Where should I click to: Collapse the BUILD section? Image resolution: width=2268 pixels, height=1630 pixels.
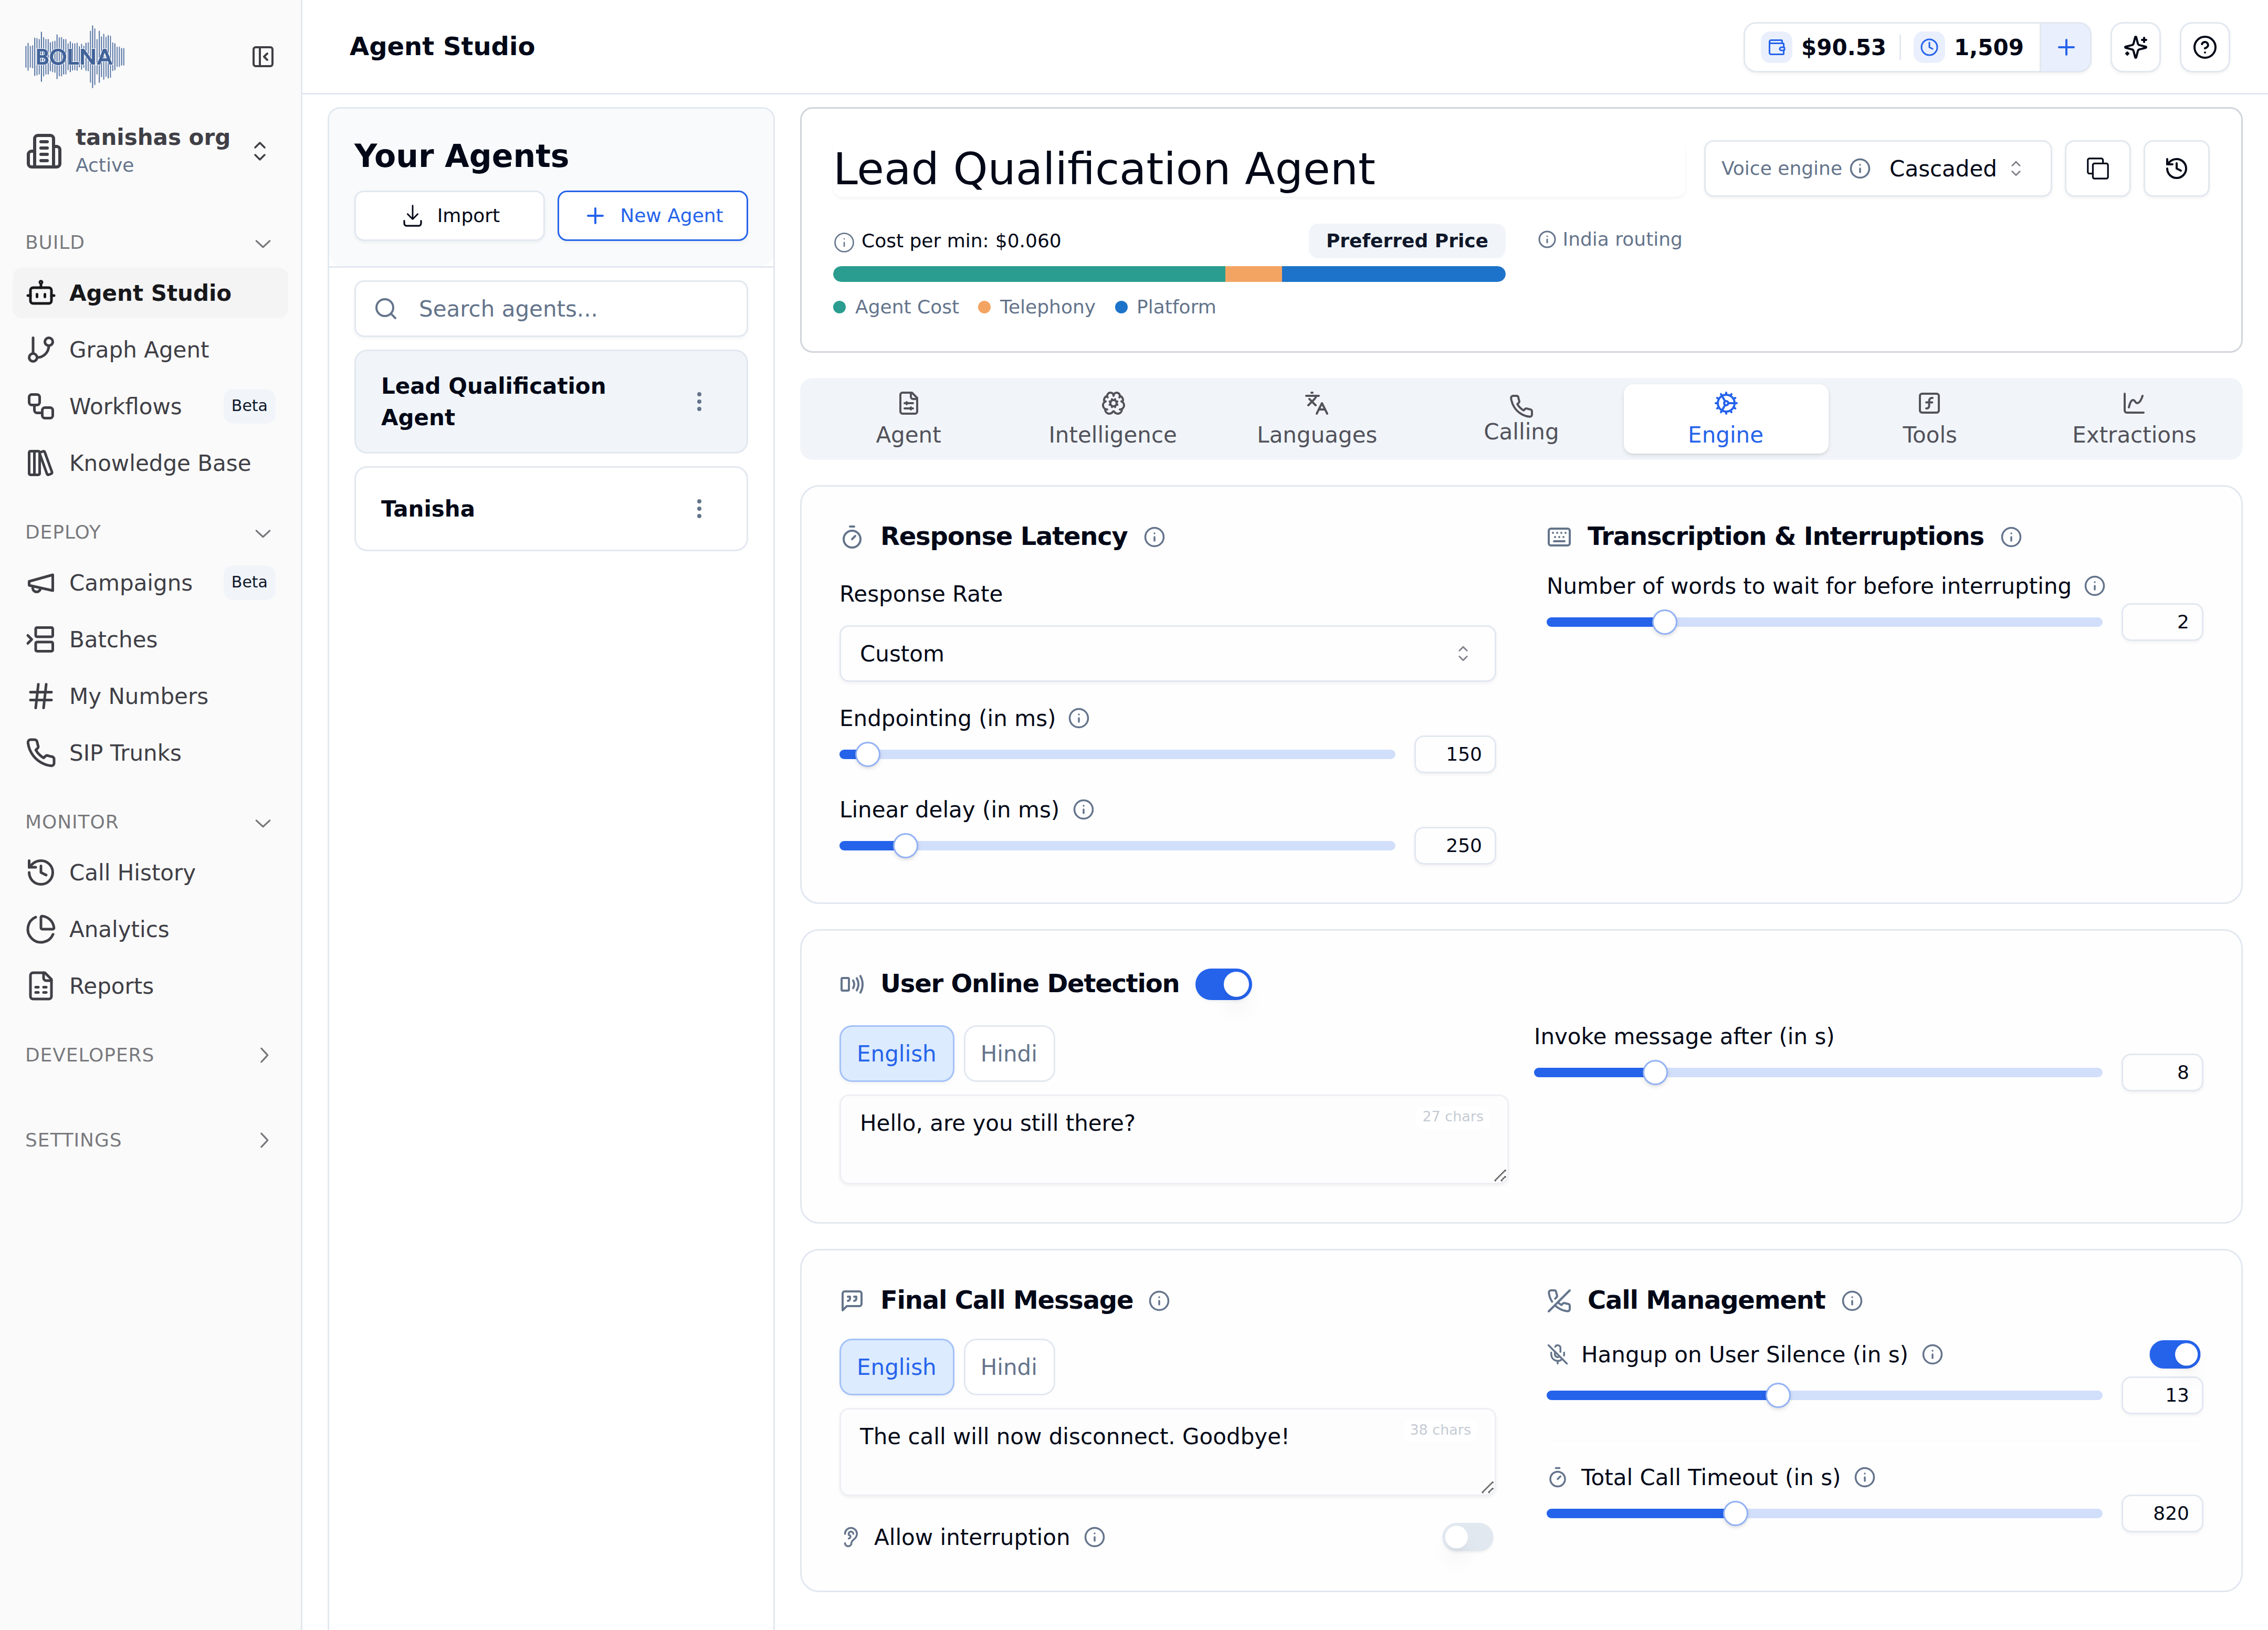tap(149, 242)
